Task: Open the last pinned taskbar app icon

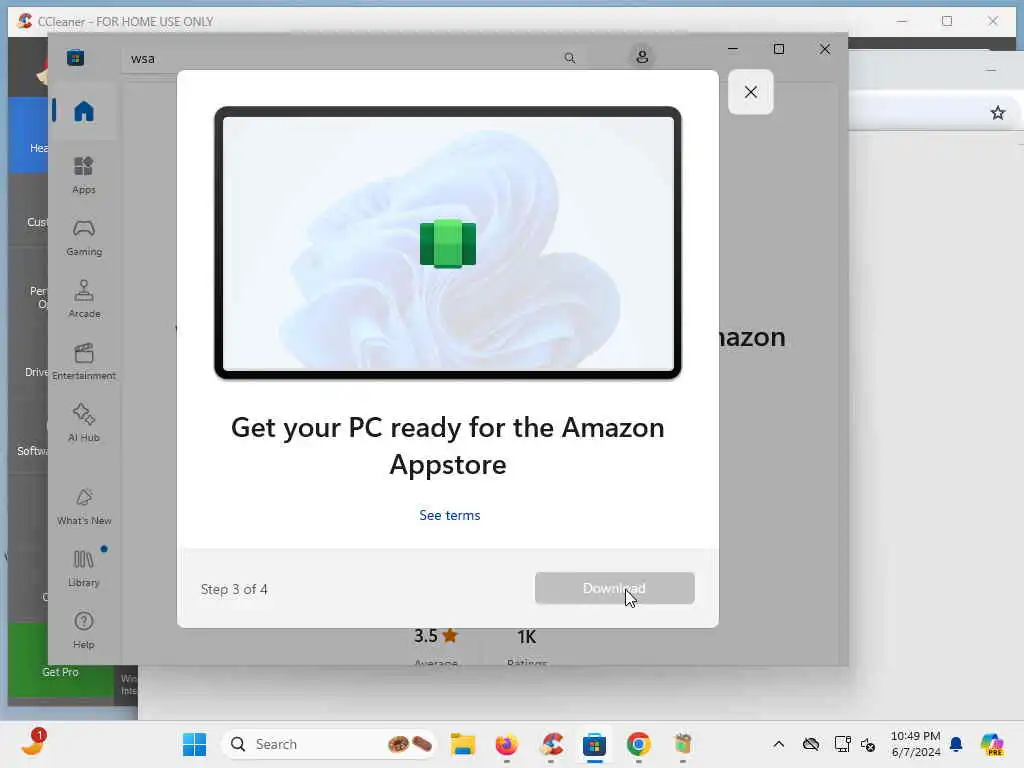Action: [682, 744]
